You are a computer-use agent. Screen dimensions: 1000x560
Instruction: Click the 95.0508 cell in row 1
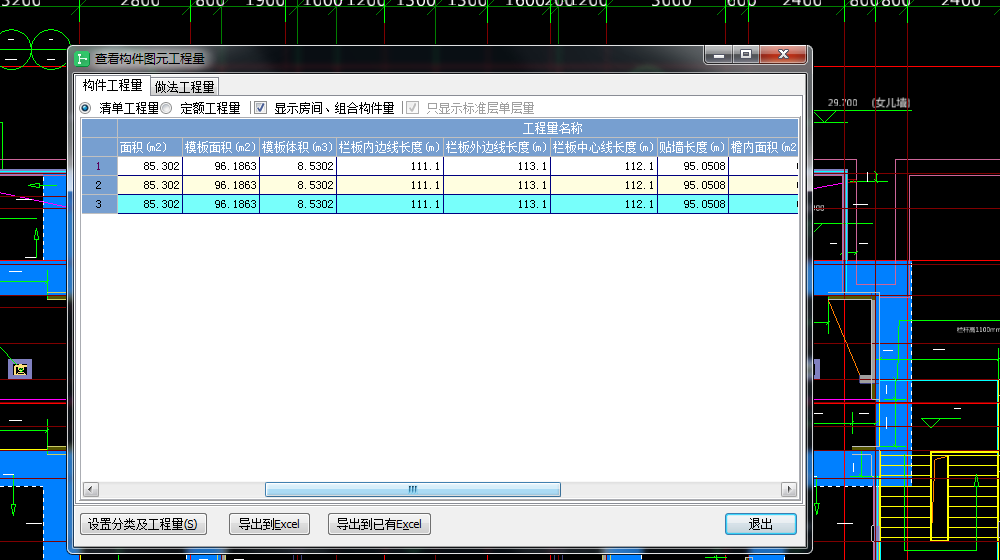pyautogui.click(x=693, y=166)
